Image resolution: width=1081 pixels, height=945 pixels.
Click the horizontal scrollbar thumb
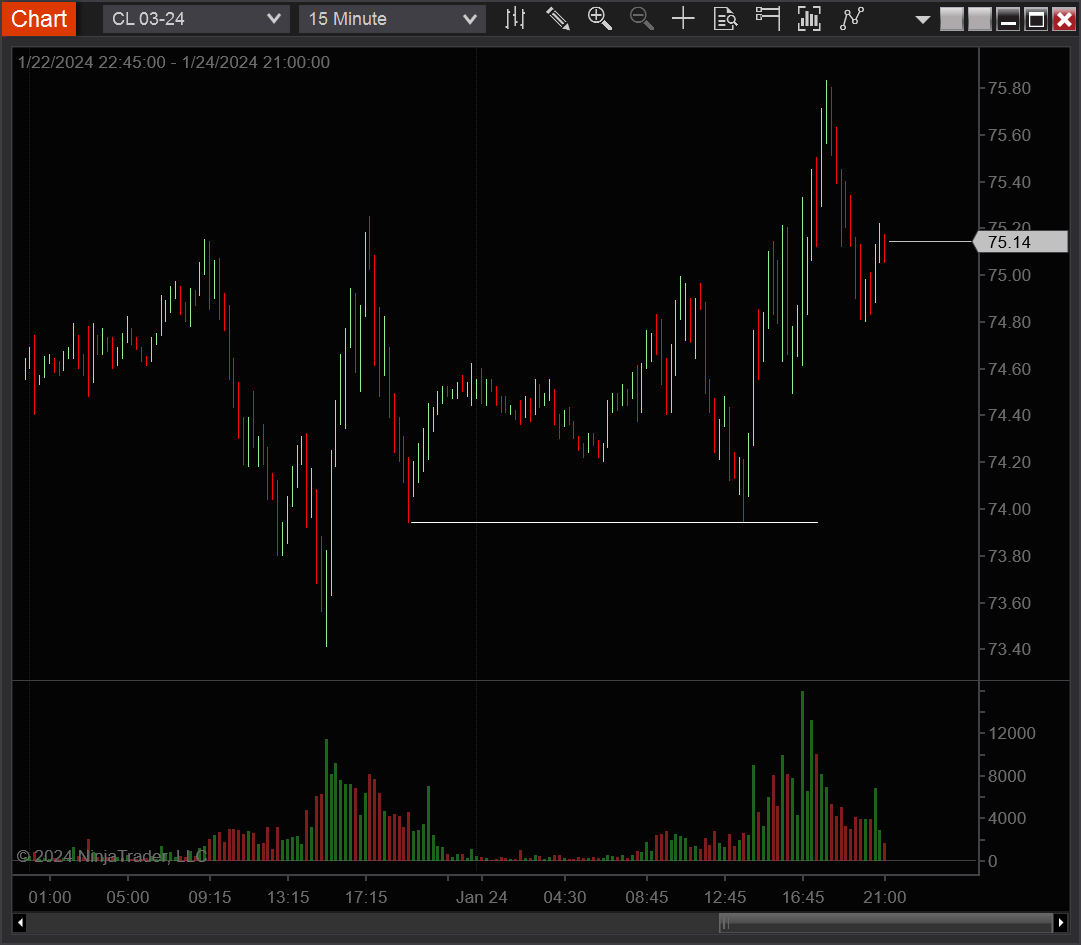click(886, 922)
